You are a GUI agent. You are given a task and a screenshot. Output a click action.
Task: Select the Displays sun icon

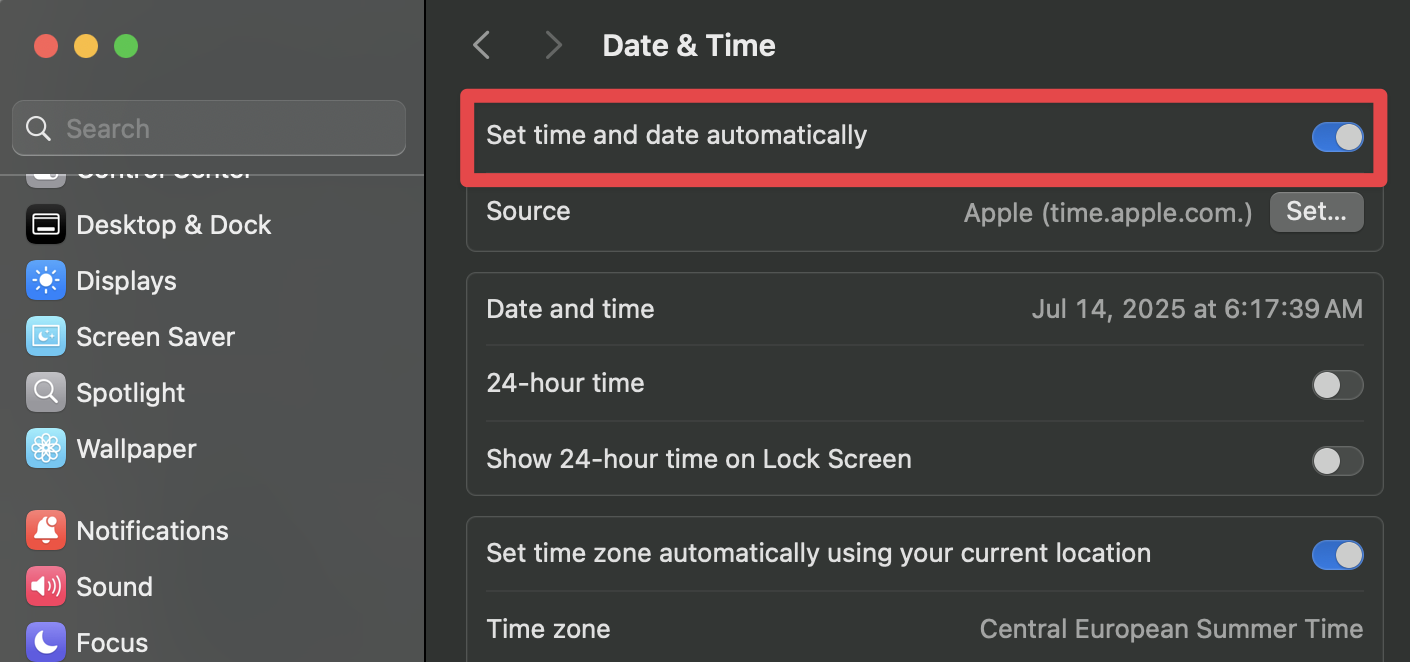click(46, 281)
